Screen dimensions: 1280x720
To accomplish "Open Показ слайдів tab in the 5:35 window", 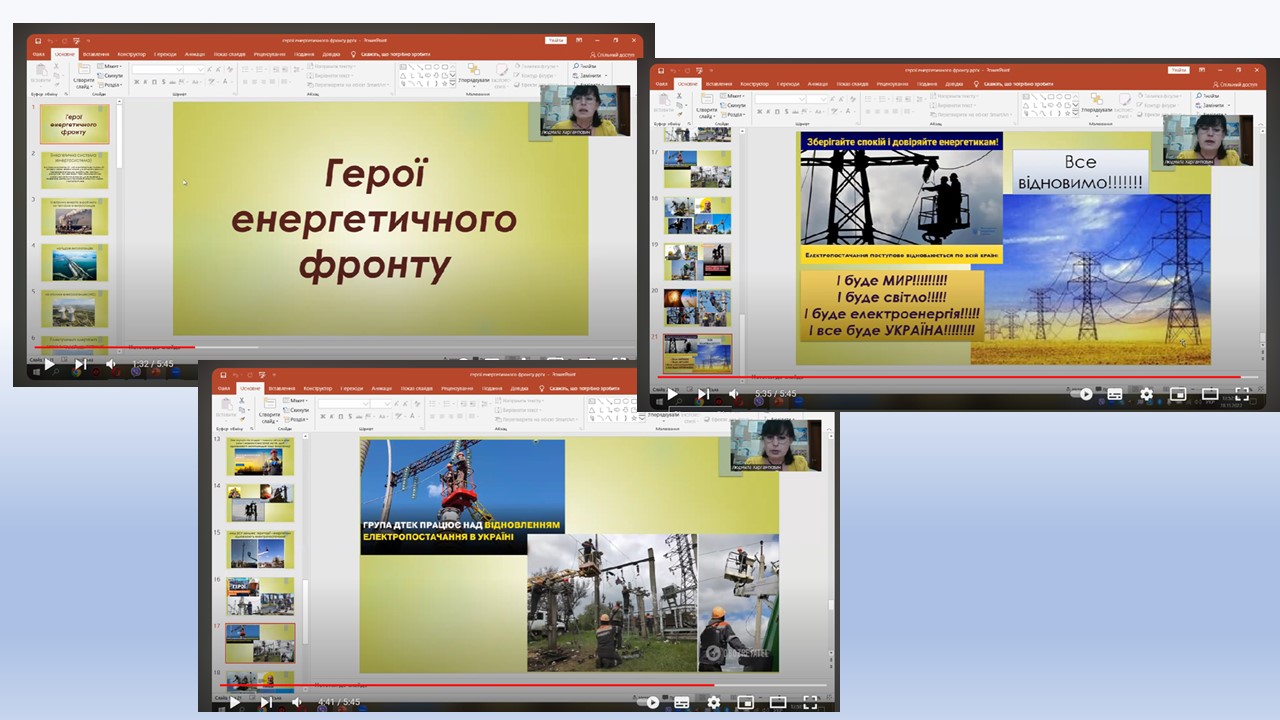I will [853, 84].
